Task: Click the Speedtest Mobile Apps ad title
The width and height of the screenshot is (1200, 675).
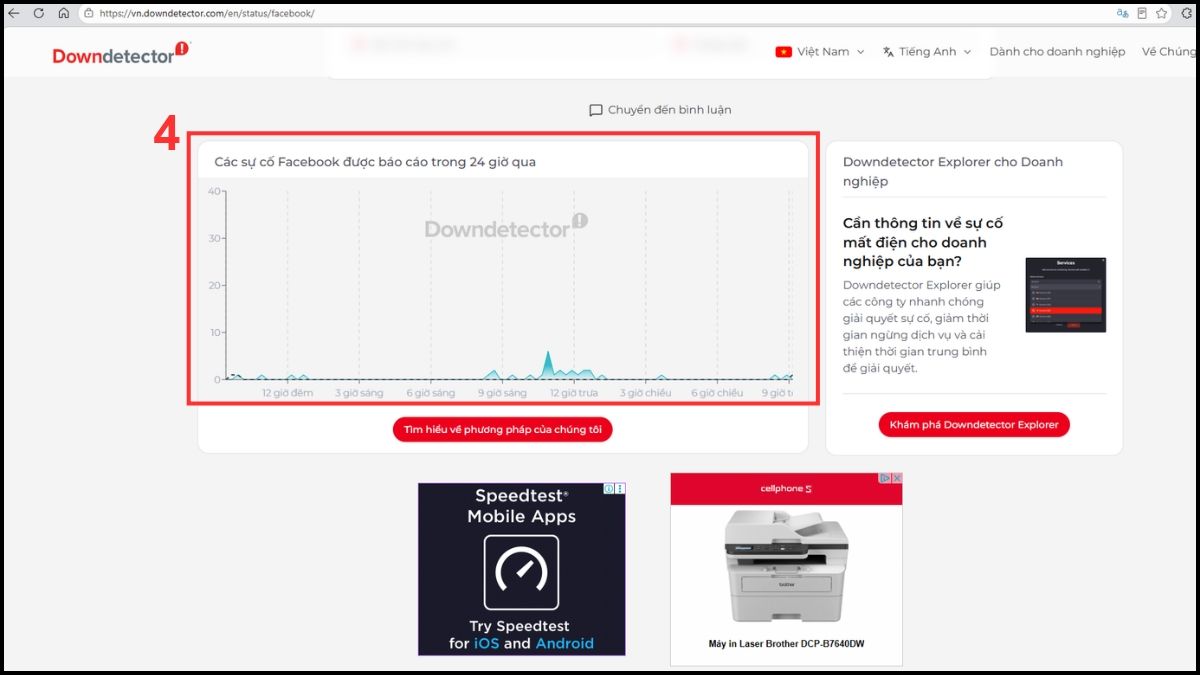Action: tap(521, 506)
